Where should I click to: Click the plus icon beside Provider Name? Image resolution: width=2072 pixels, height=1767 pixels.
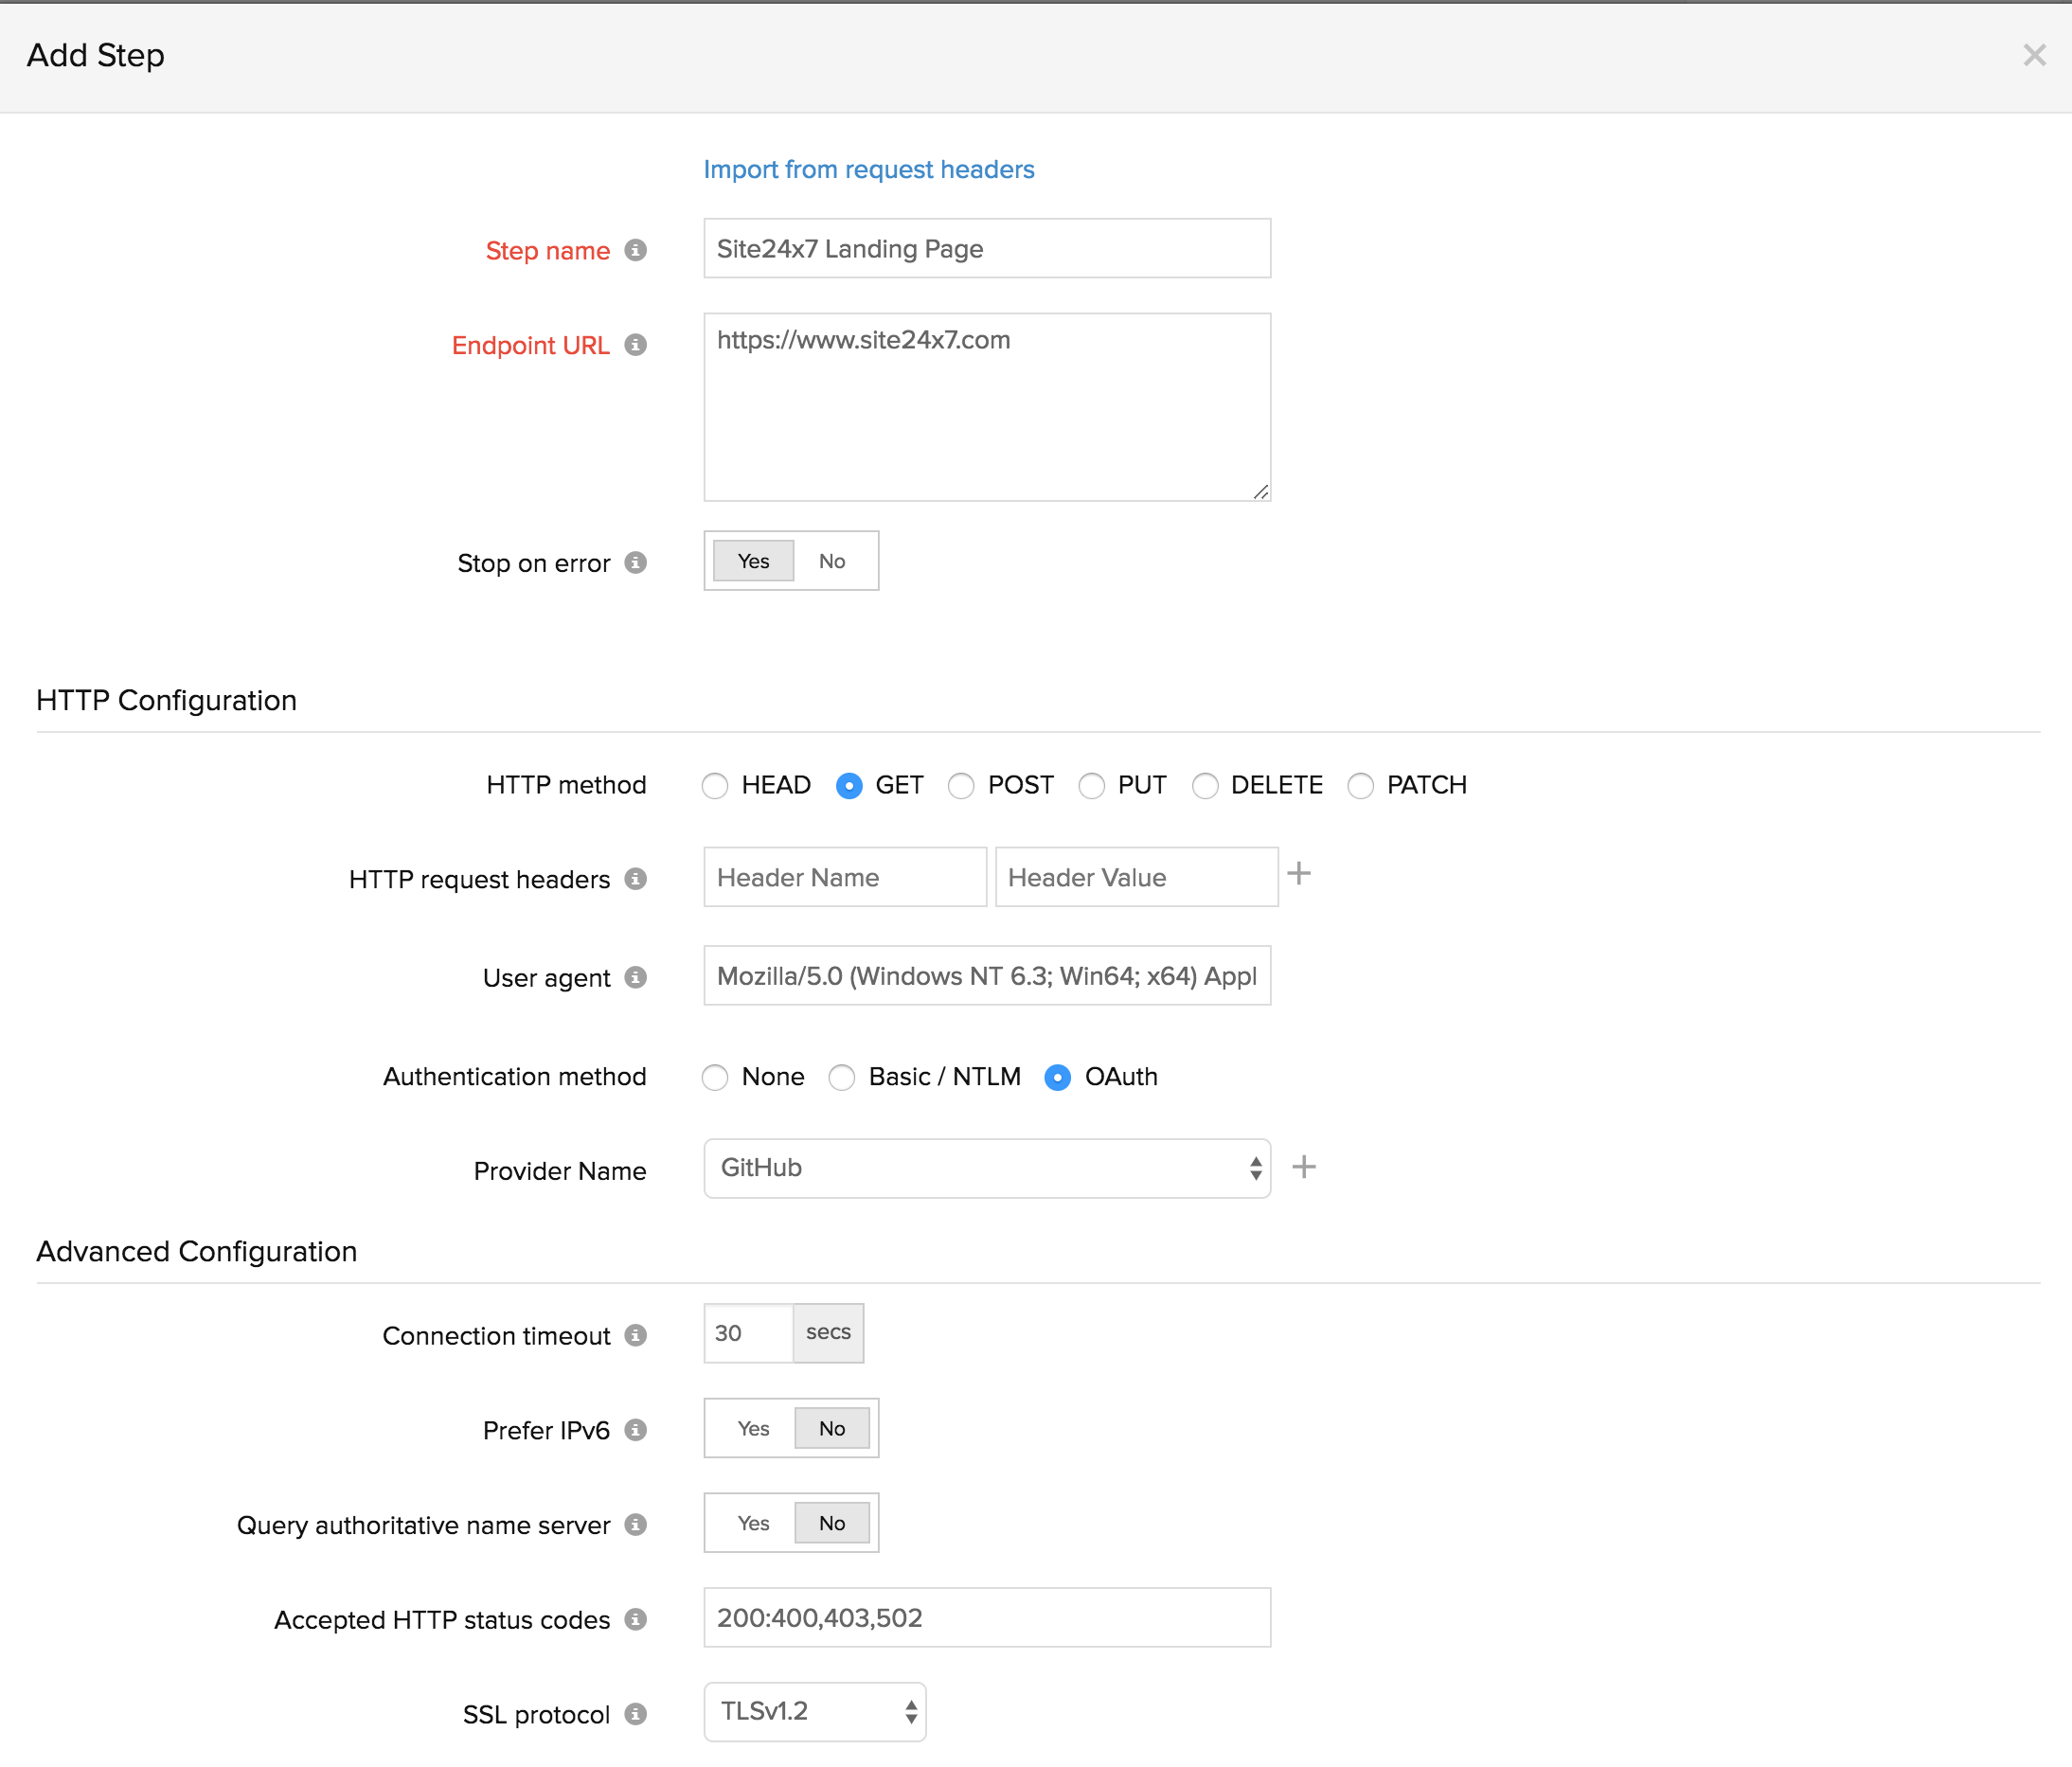[x=1303, y=1167]
